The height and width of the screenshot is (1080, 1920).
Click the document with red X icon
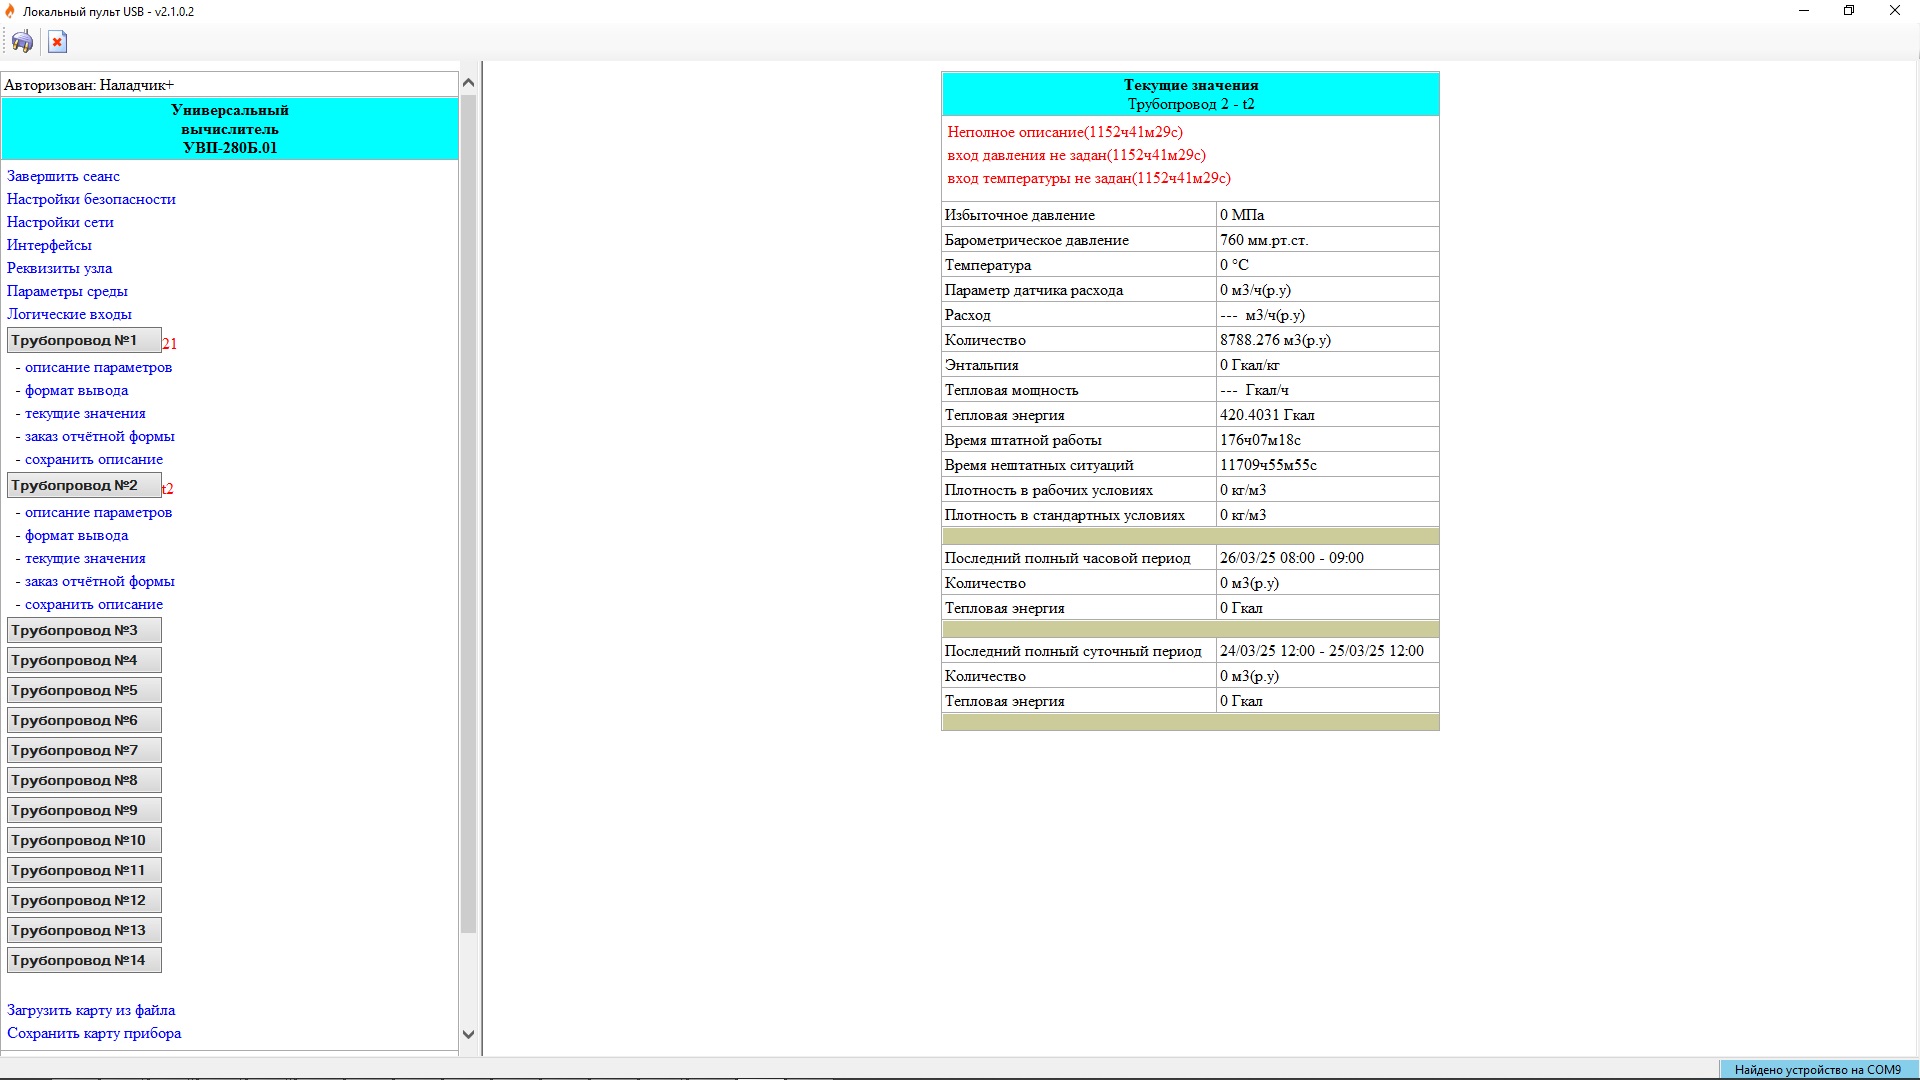[x=57, y=42]
